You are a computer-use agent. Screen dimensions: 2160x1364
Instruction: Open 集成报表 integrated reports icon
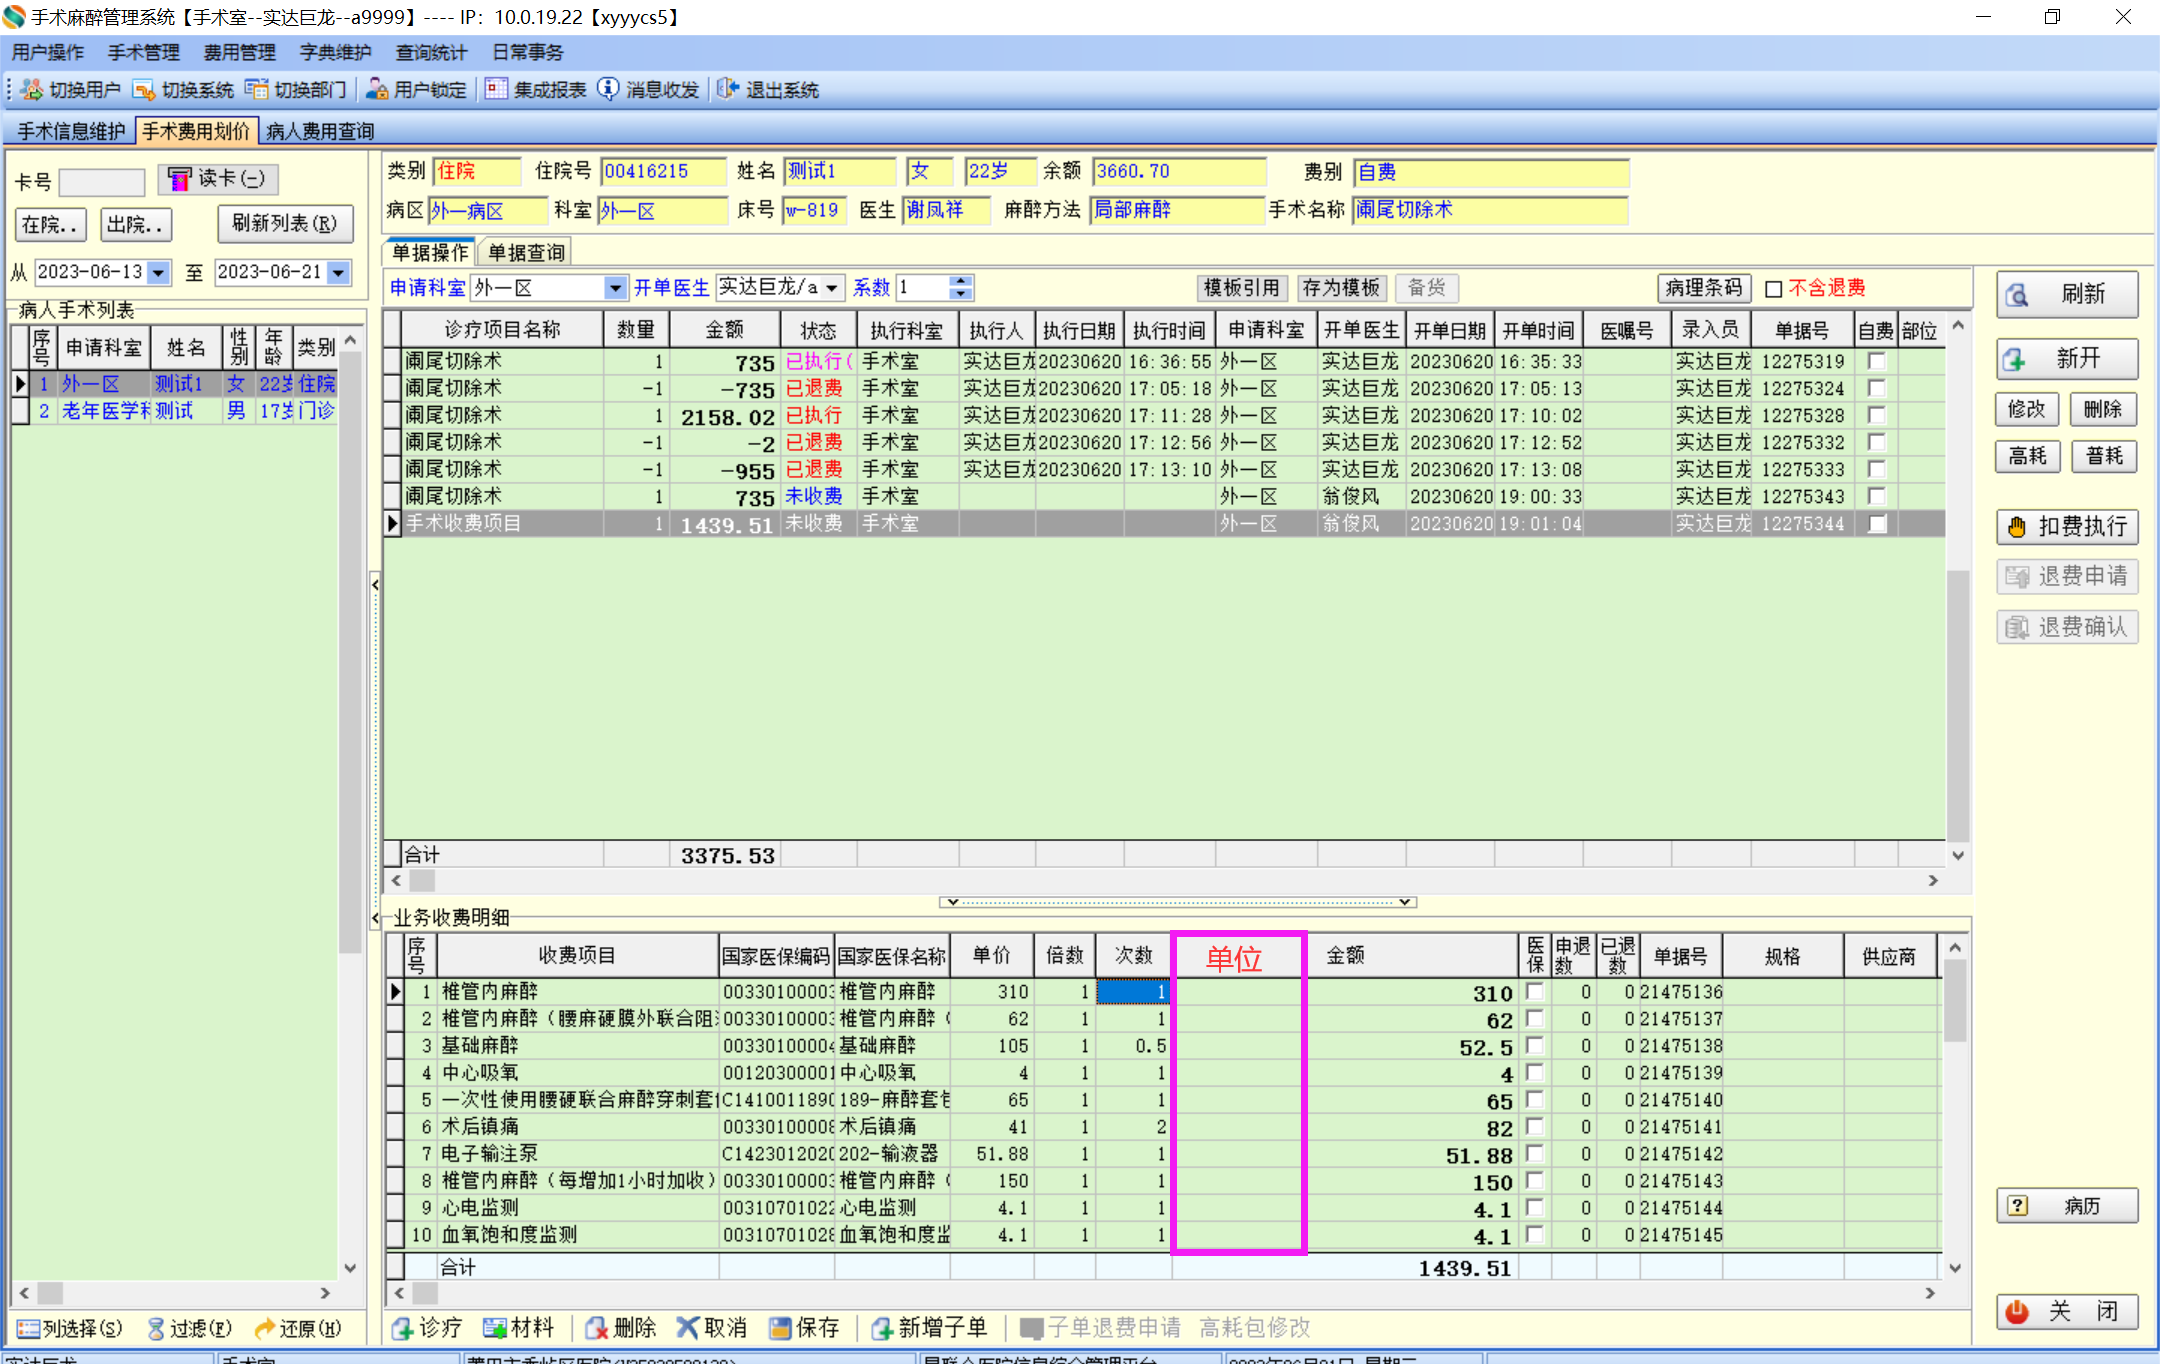[496, 90]
